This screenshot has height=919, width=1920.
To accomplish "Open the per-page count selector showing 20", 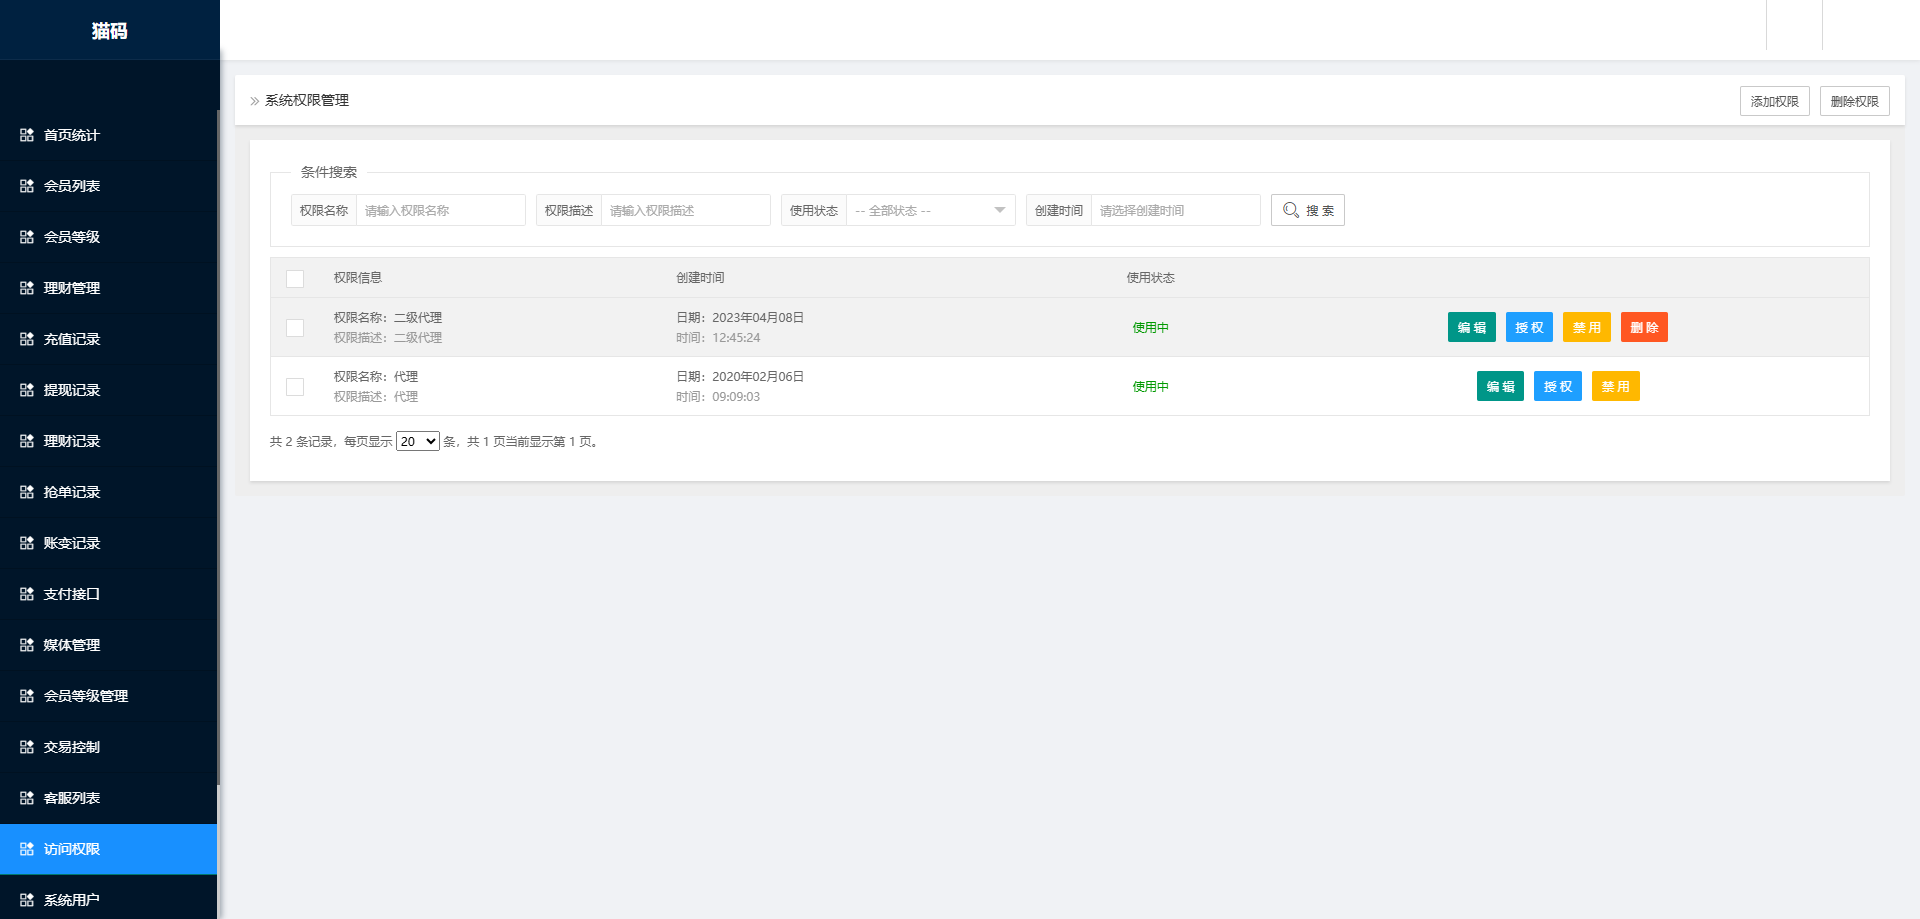I will [417, 440].
